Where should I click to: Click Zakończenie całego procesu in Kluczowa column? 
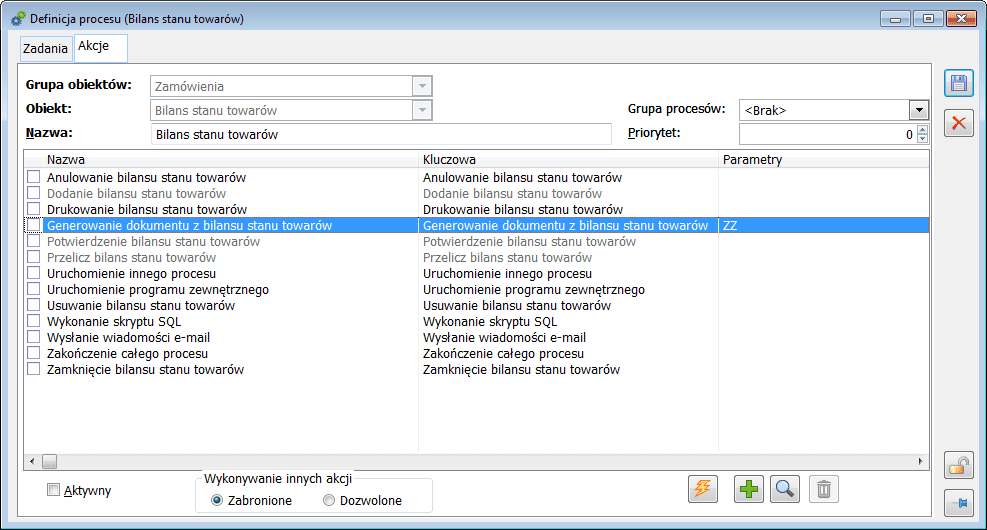pyautogui.click(x=504, y=354)
